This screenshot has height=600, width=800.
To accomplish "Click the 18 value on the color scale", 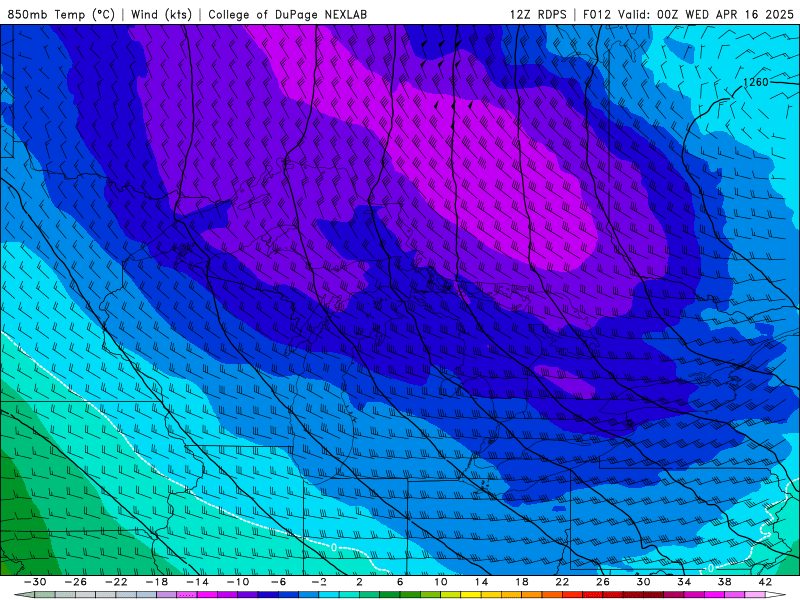I will [521, 582].
